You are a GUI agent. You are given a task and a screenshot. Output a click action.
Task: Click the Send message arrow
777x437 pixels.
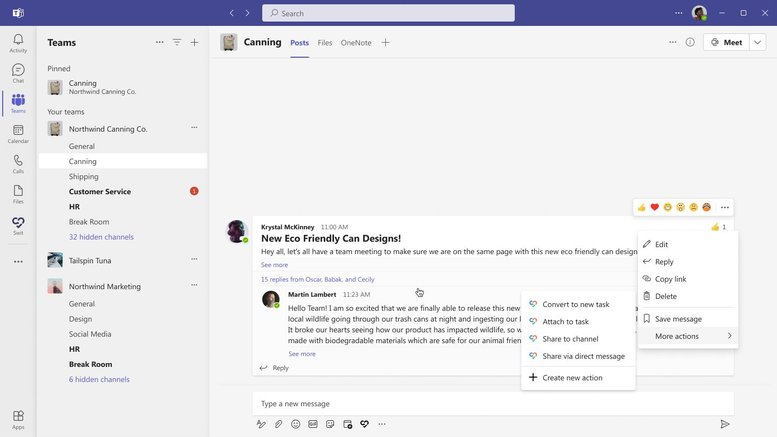724,424
